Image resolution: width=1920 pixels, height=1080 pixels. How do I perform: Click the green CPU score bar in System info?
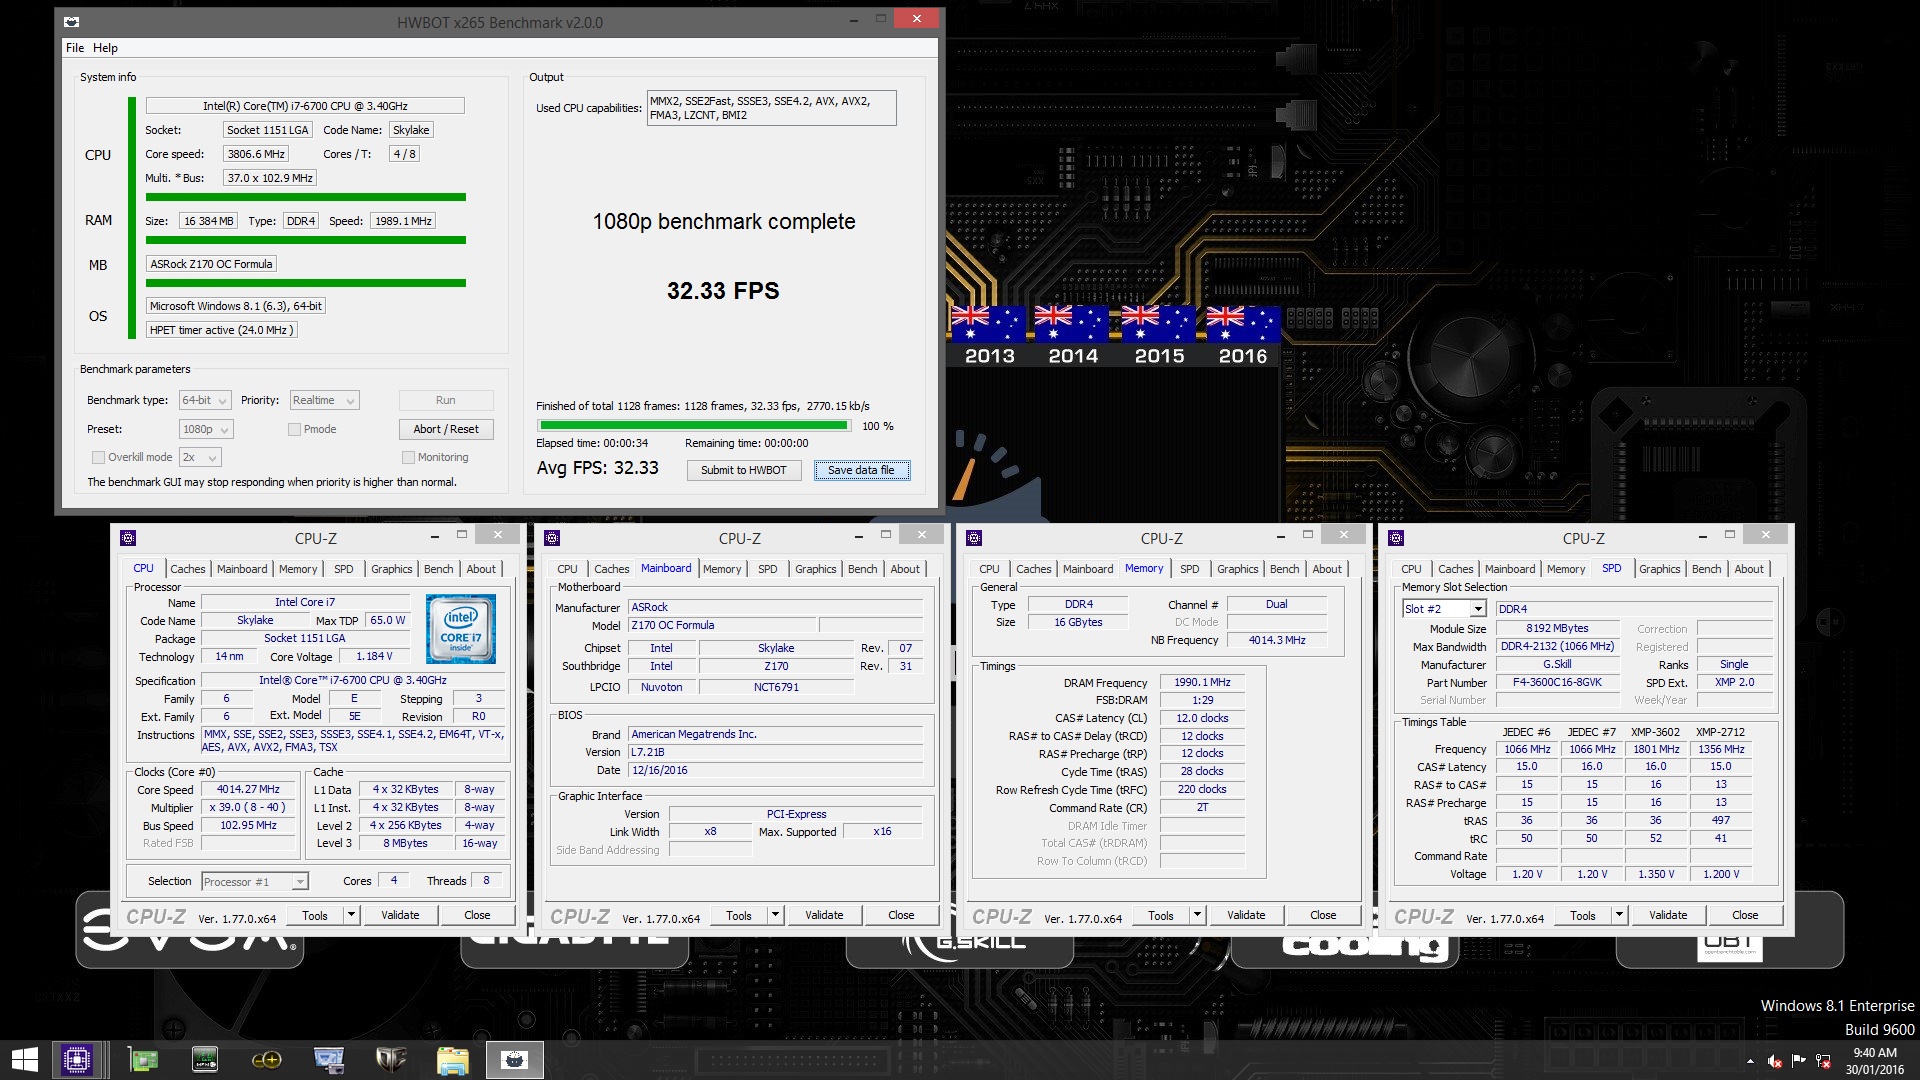(x=306, y=197)
